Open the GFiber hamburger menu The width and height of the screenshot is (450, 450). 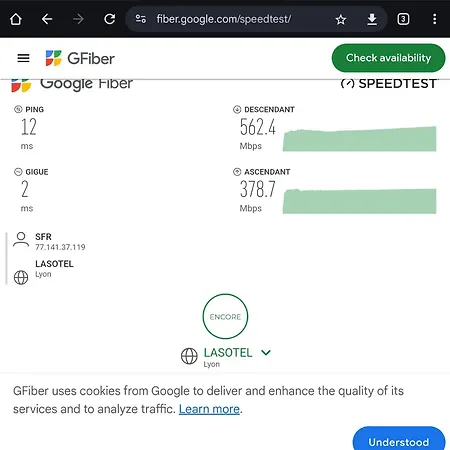[23, 58]
